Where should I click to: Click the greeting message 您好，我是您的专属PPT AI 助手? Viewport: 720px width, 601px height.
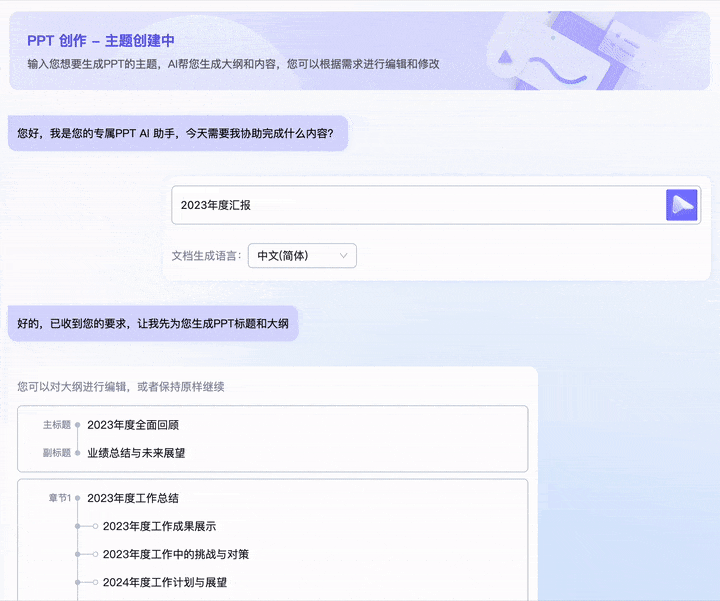click(x=178, y=133)
